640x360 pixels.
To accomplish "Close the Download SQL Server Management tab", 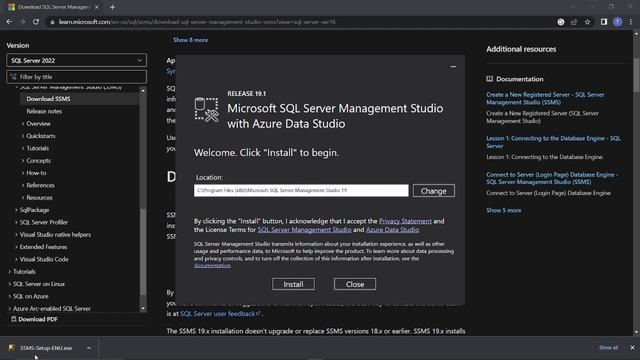I will (x=97, y=7).
